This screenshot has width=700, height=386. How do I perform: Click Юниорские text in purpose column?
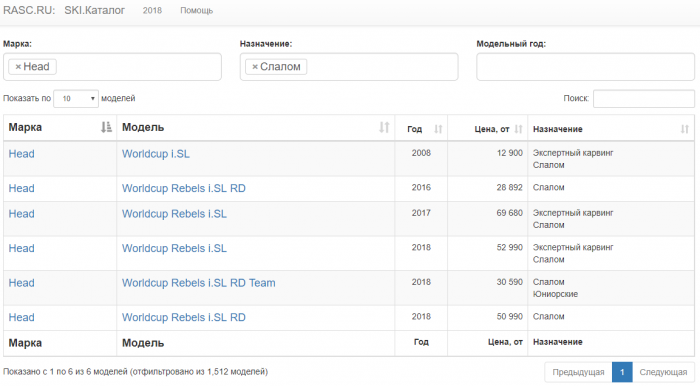tap(555, 294)
